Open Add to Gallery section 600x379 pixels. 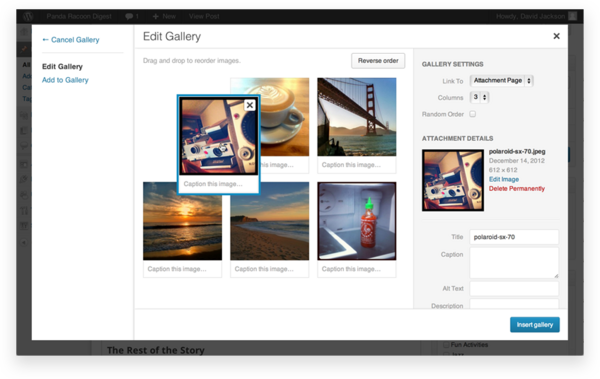click(65, 80)
